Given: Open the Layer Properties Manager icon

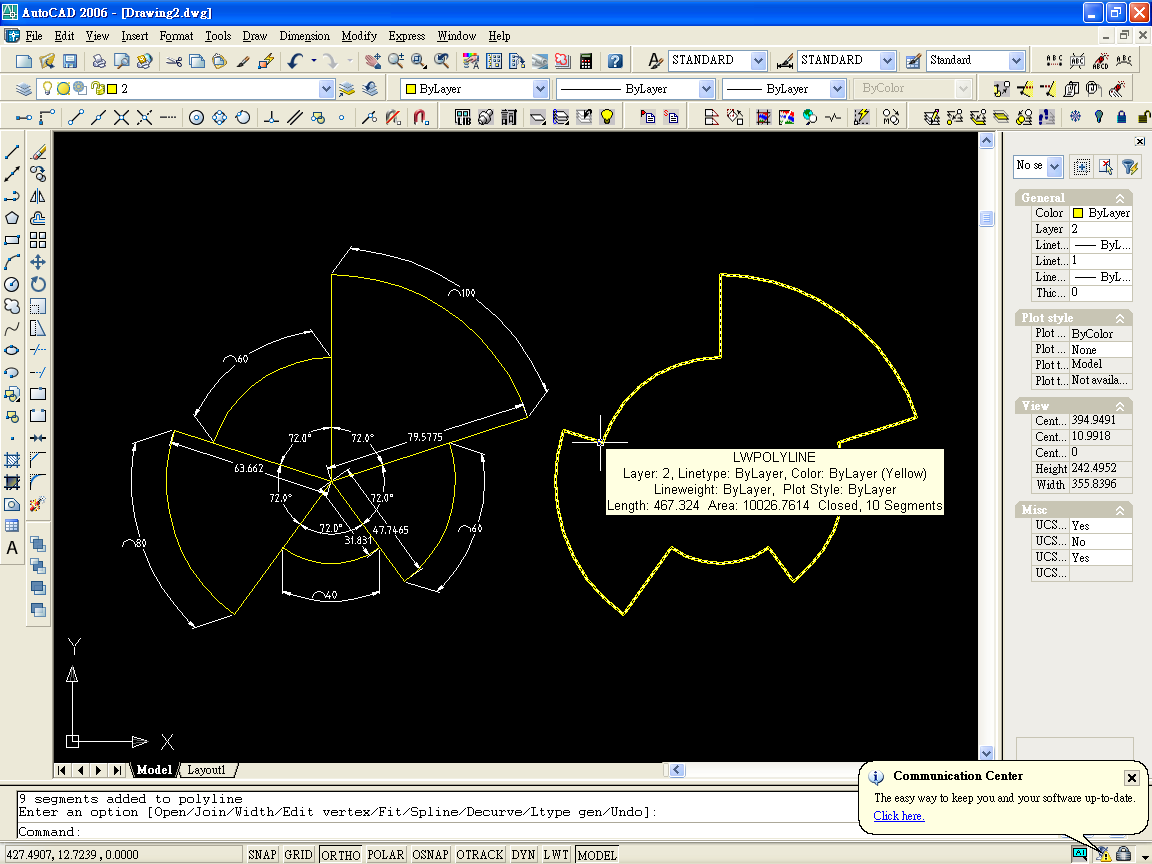Looking at the screenshot, I should click(24, 89).
